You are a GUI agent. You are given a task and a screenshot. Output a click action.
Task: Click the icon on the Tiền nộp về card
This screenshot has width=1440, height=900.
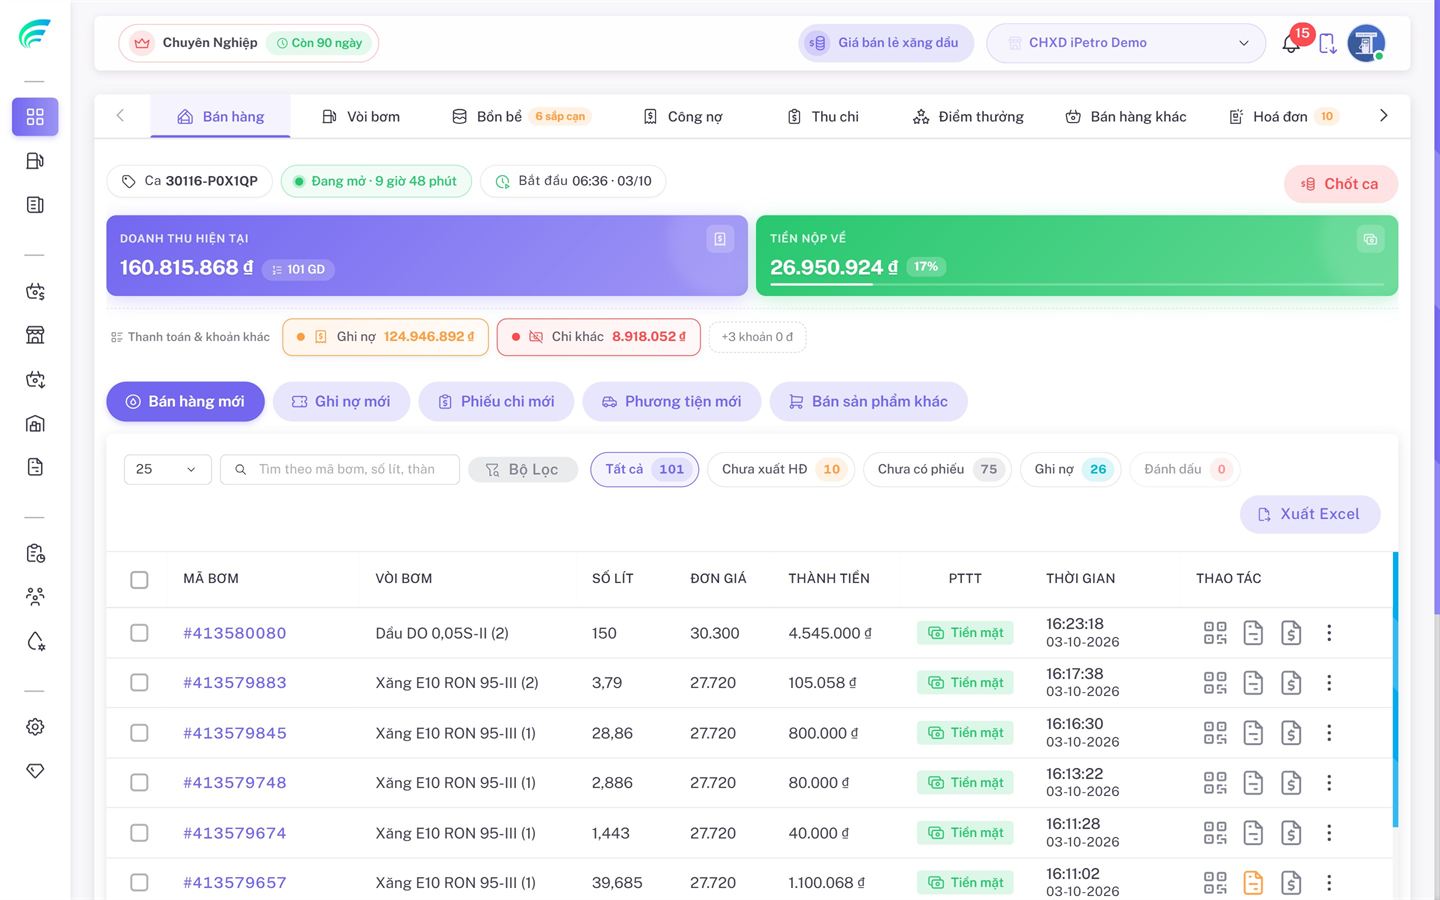(1370, 239)
